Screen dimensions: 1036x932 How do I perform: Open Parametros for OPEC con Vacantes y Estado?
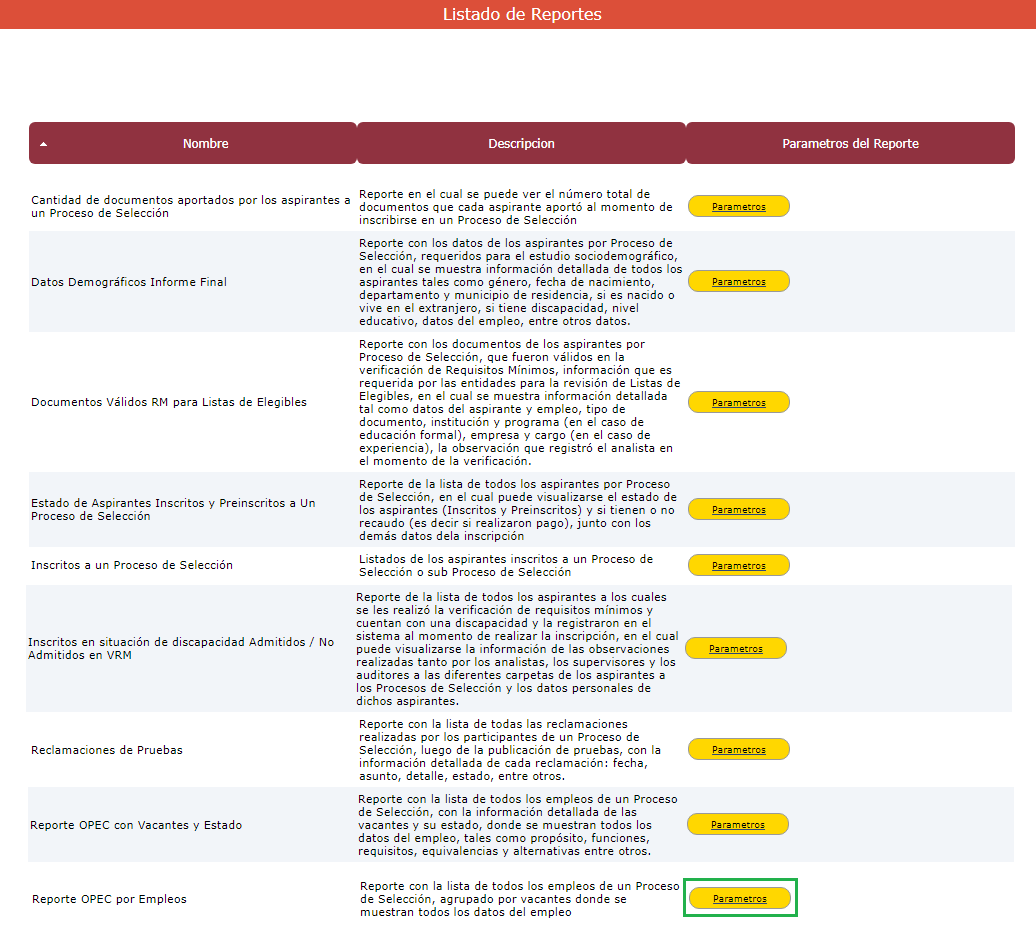[738, 824]
